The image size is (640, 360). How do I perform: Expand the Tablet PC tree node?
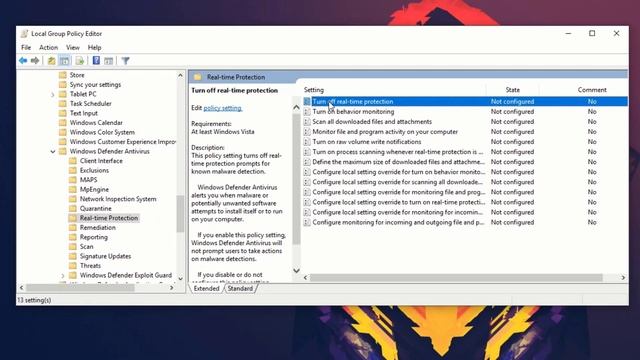click(53, 95)
